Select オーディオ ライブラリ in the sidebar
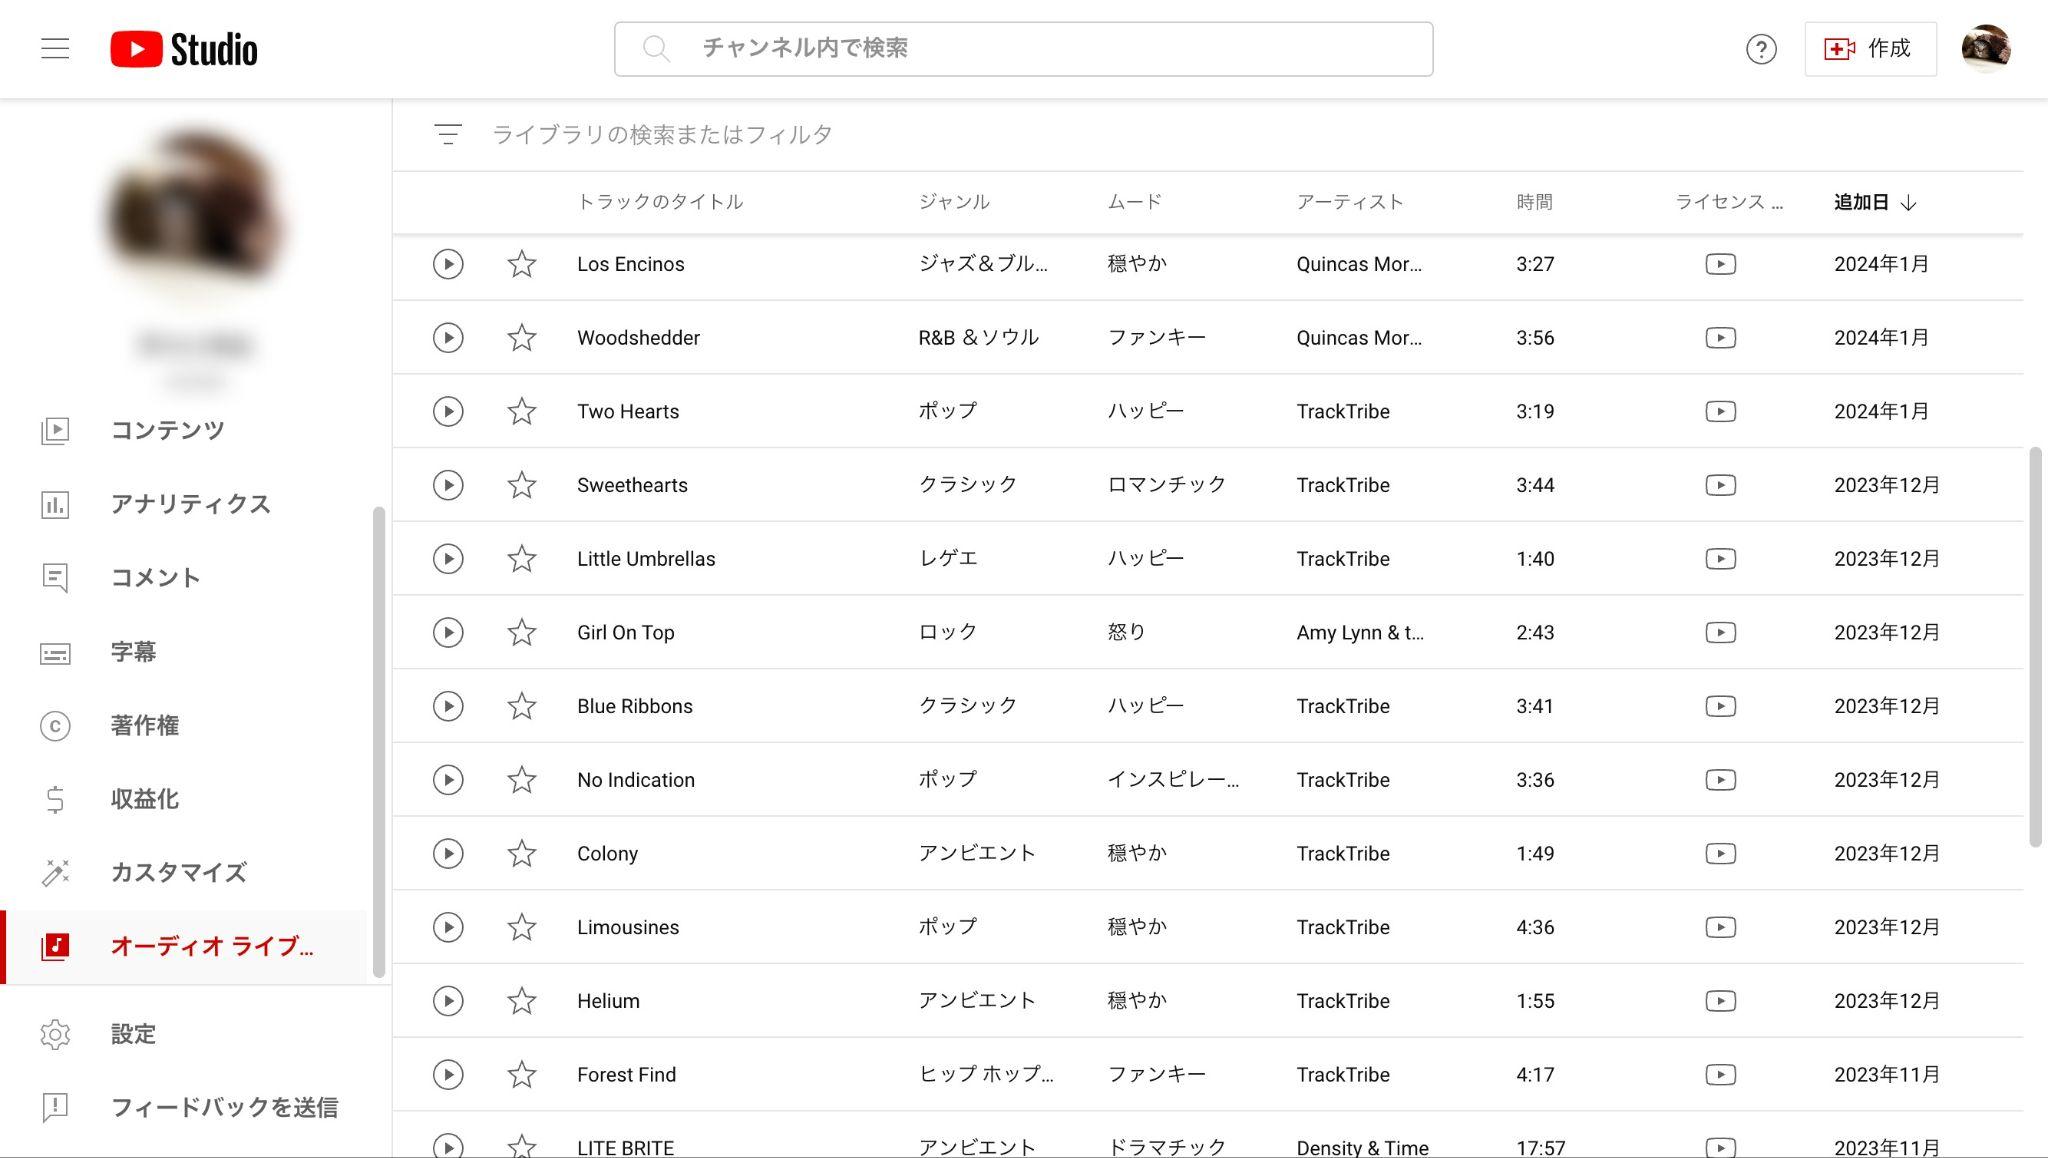The image size is (2048, 1158). coord(185,947)
